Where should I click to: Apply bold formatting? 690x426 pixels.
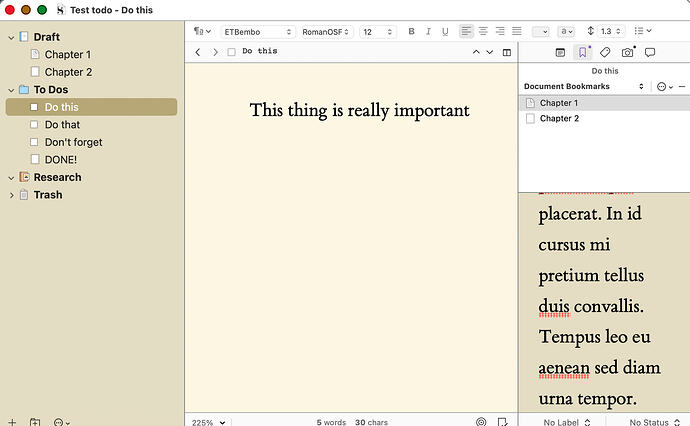pos(411,31)
